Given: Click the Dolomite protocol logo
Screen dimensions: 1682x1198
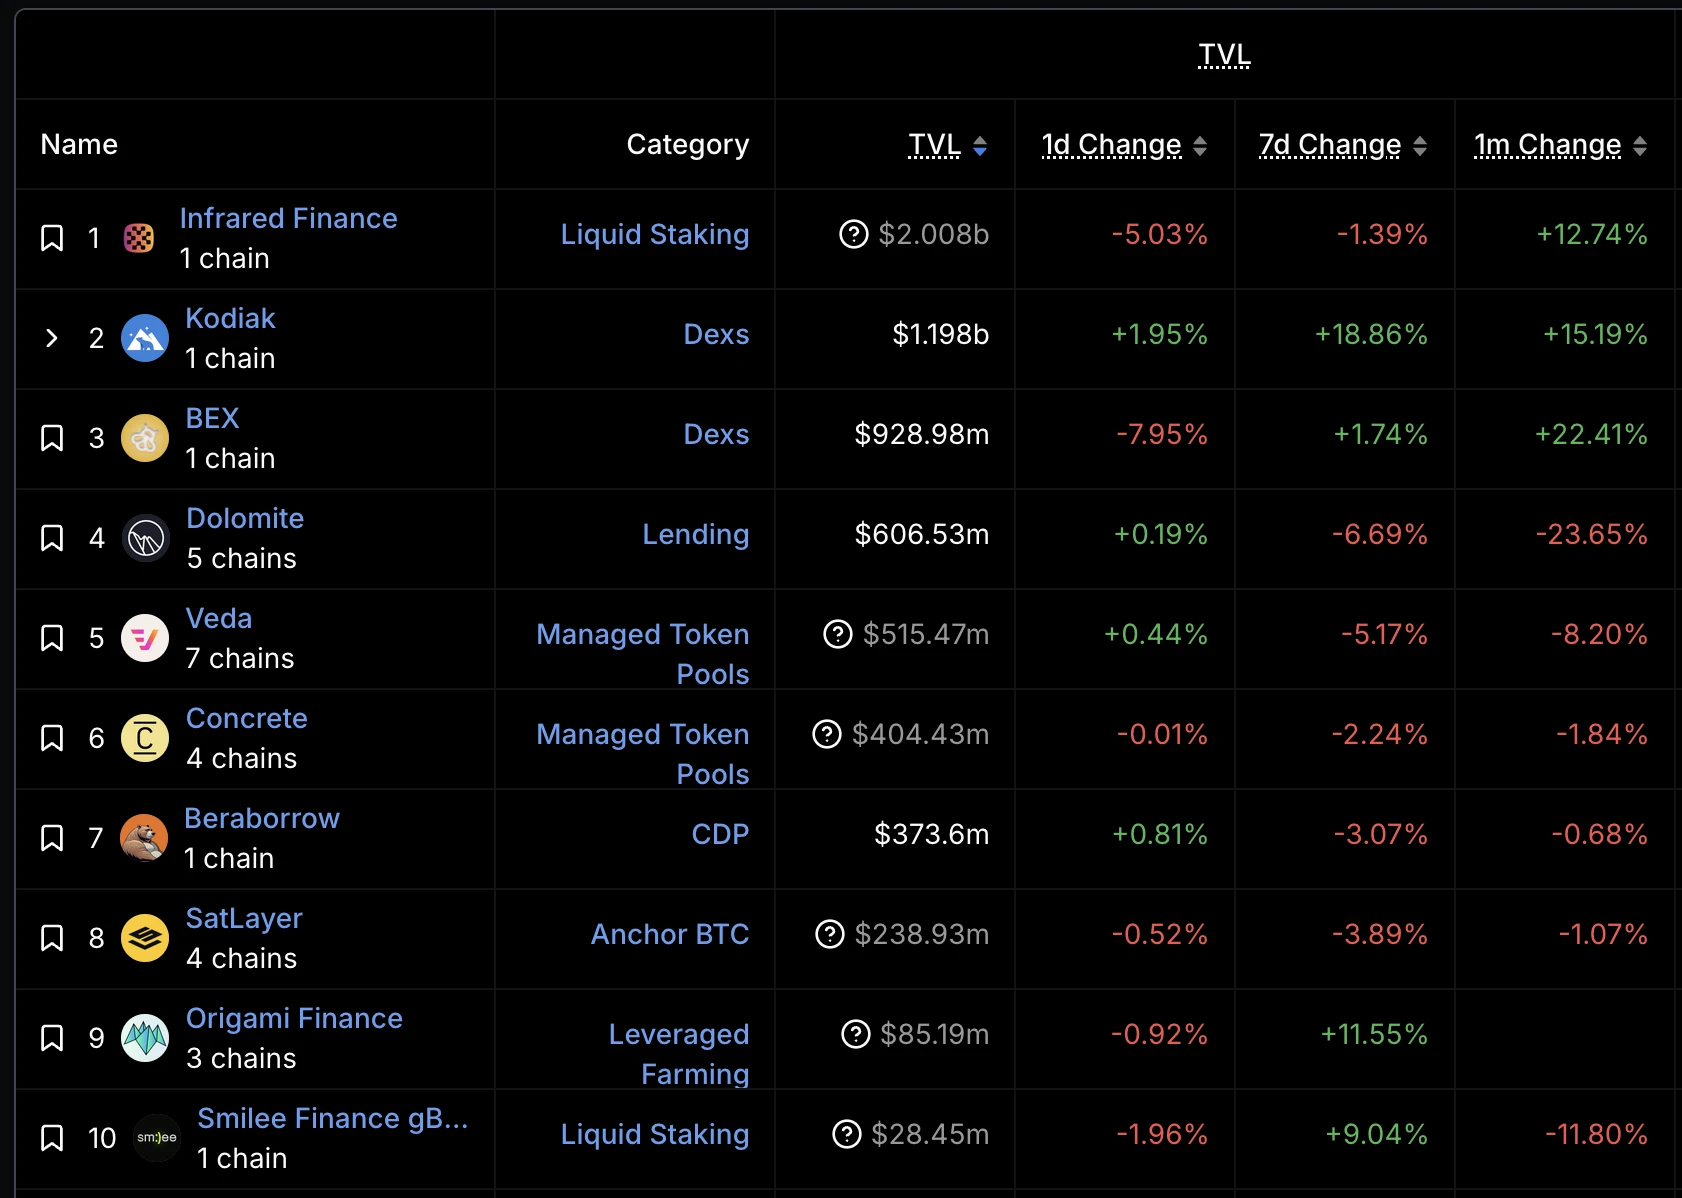Looking at the screenshot, I should pyautogui.click(x=146, y=538).
